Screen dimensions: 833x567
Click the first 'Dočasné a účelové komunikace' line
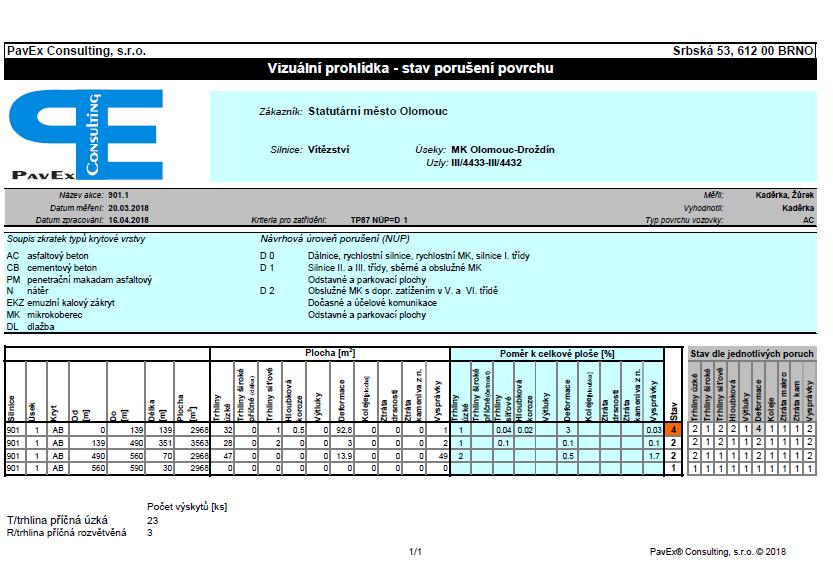[372, 303]
